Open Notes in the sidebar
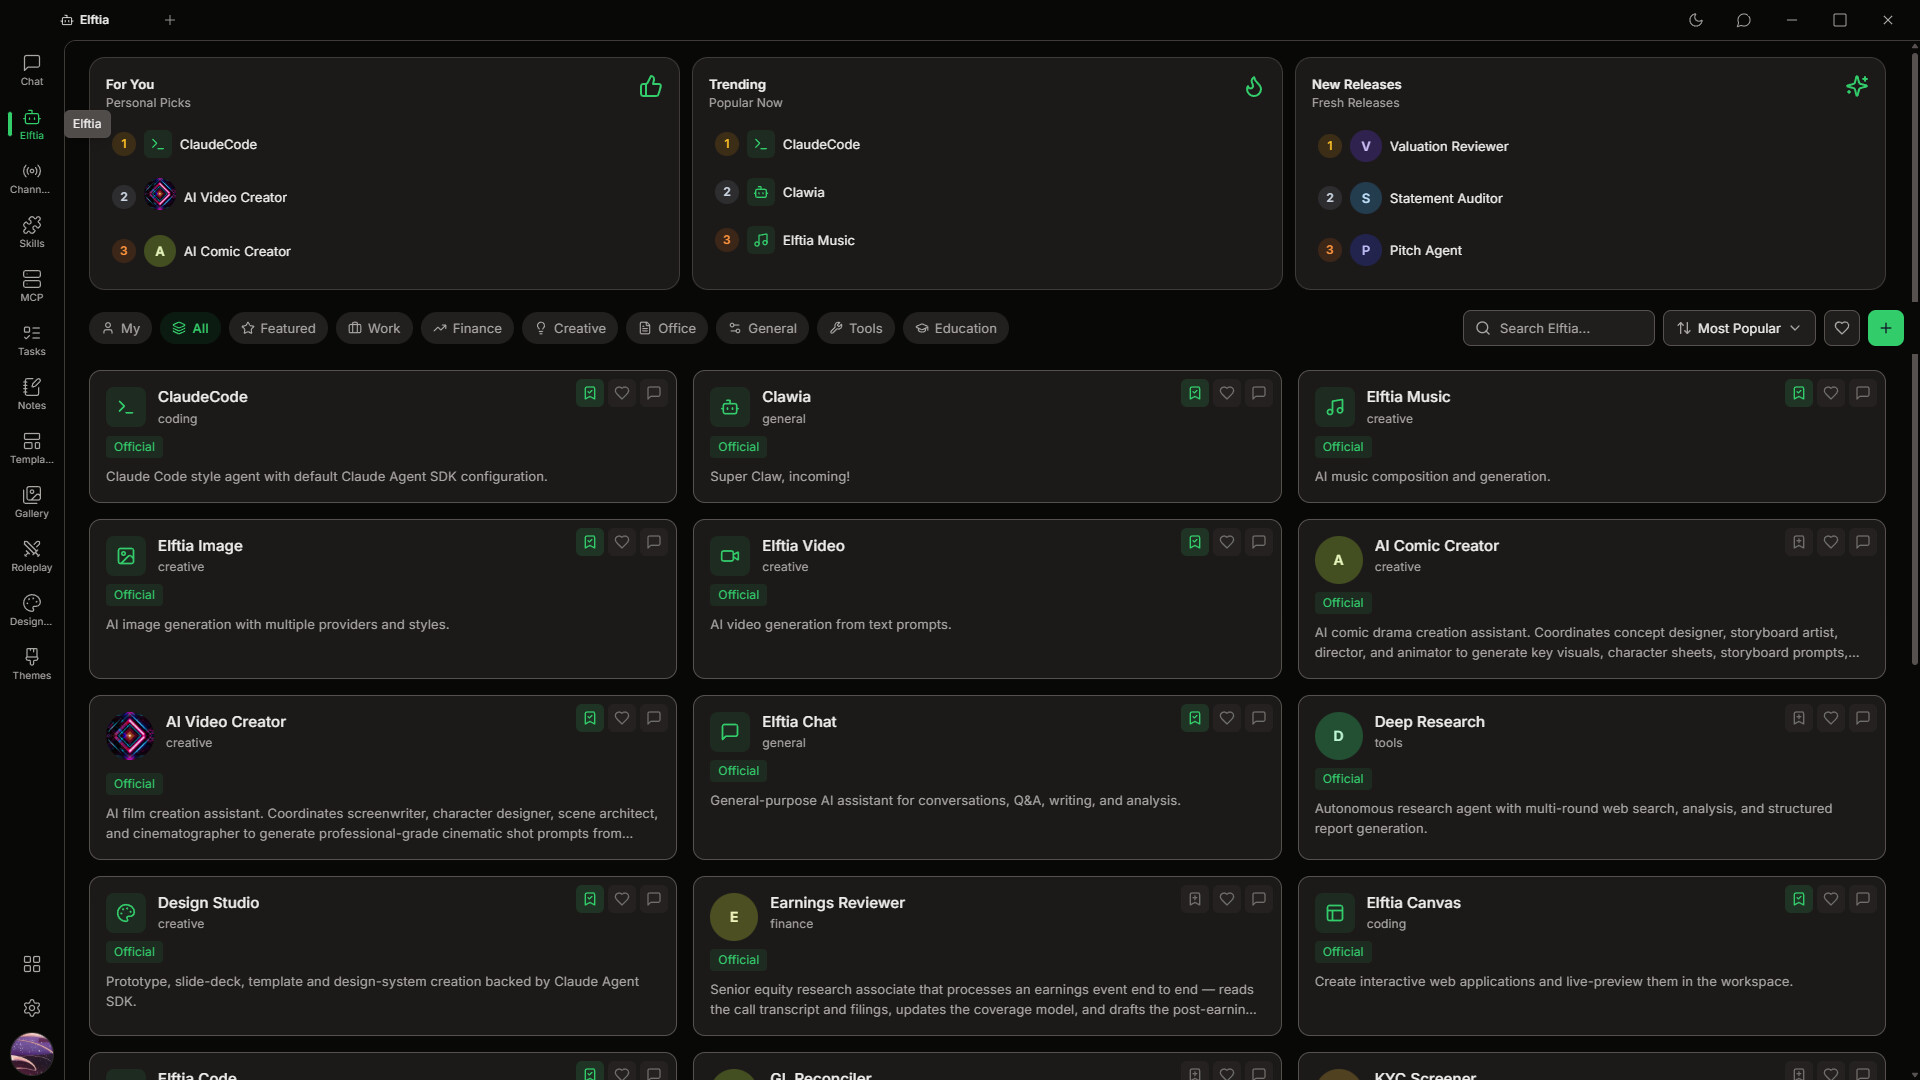This screenshot has height=1080, width=1920. click(31, 394)
